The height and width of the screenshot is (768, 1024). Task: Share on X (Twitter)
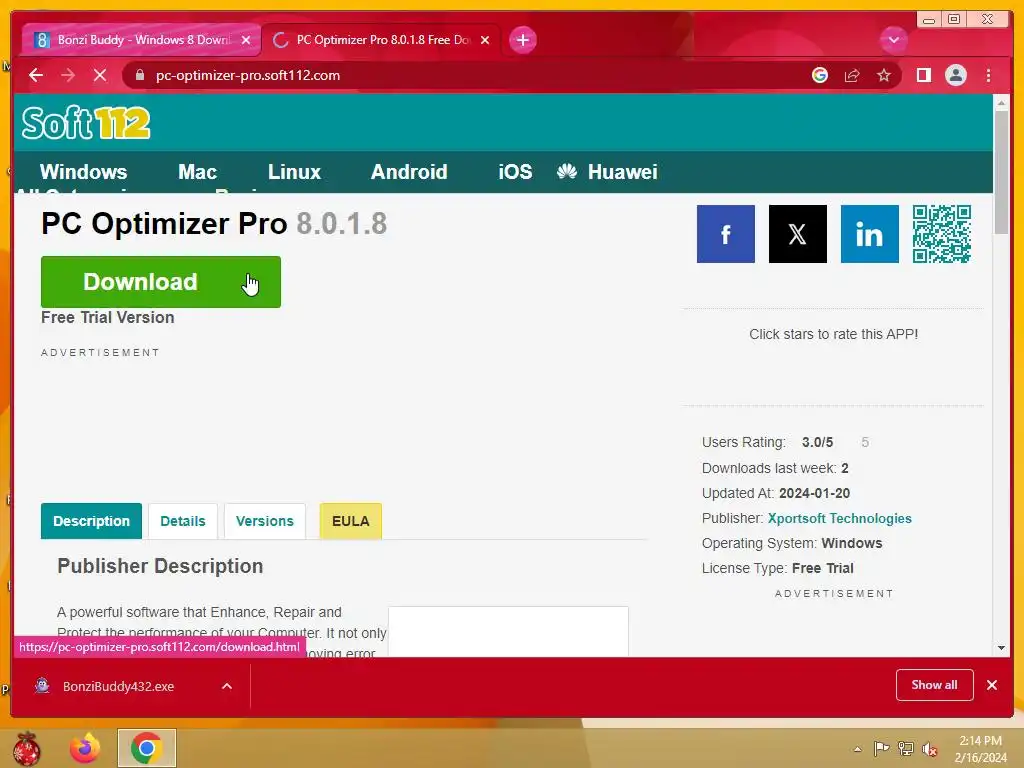pyautogui.click(x=797, y=234)
